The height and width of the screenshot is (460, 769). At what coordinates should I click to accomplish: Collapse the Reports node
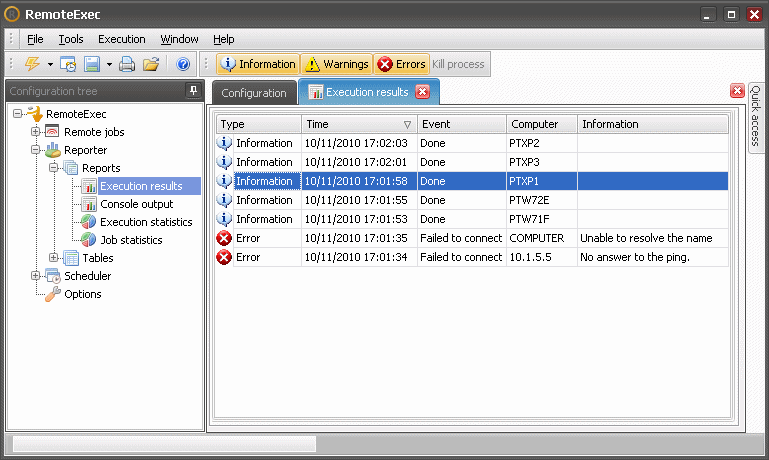[53, 168]
